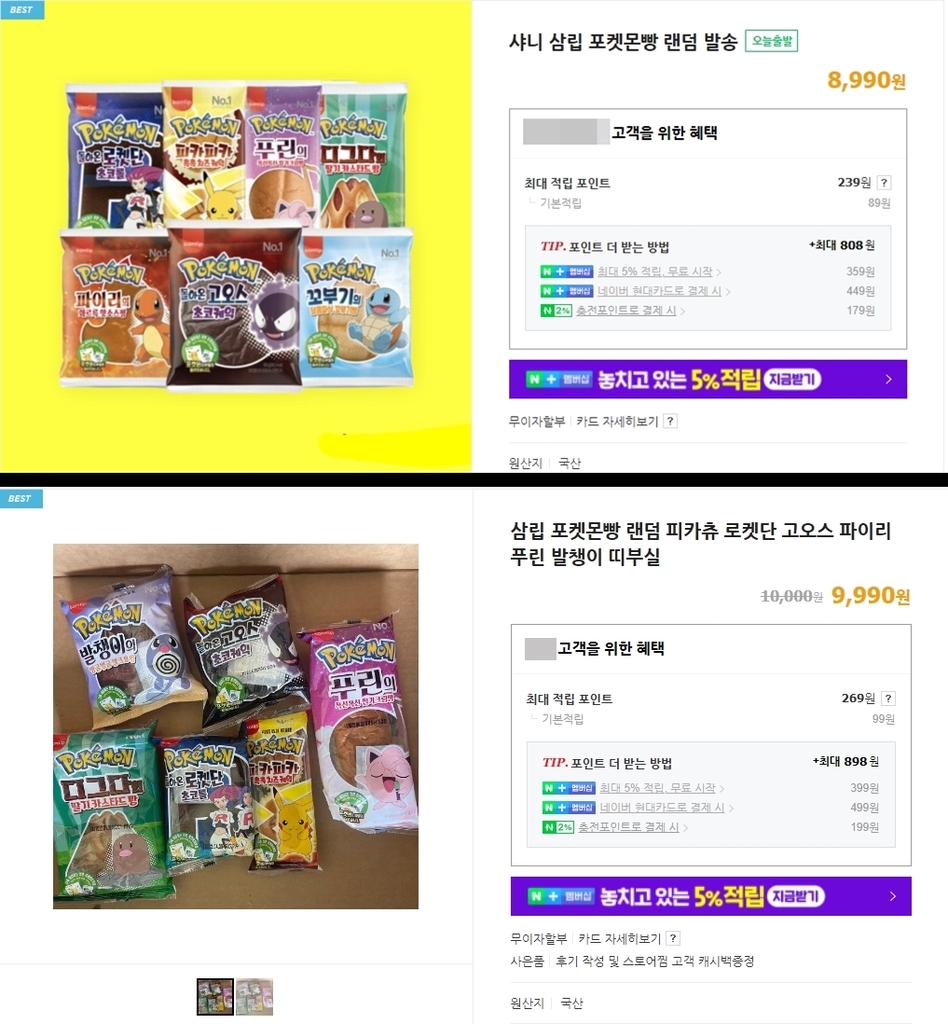Click 지금받기 button on the bottom banner
The image size is (948, 1024).
coord(796,897)
